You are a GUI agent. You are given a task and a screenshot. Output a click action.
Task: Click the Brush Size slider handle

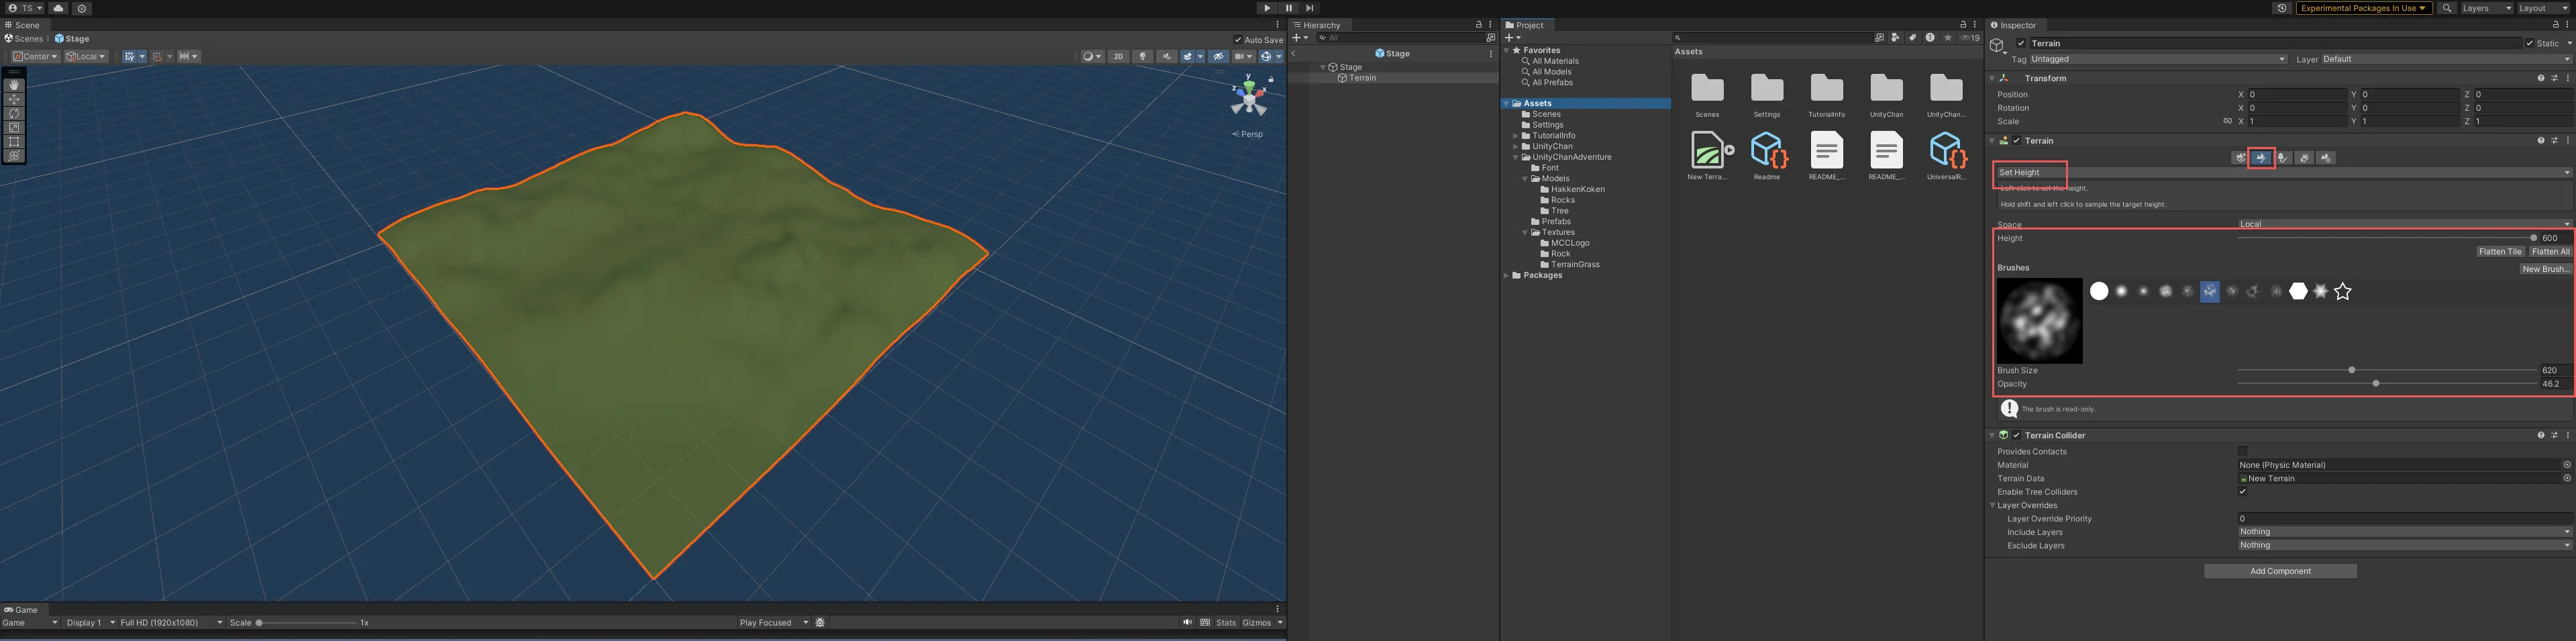tap(2351, 370)
